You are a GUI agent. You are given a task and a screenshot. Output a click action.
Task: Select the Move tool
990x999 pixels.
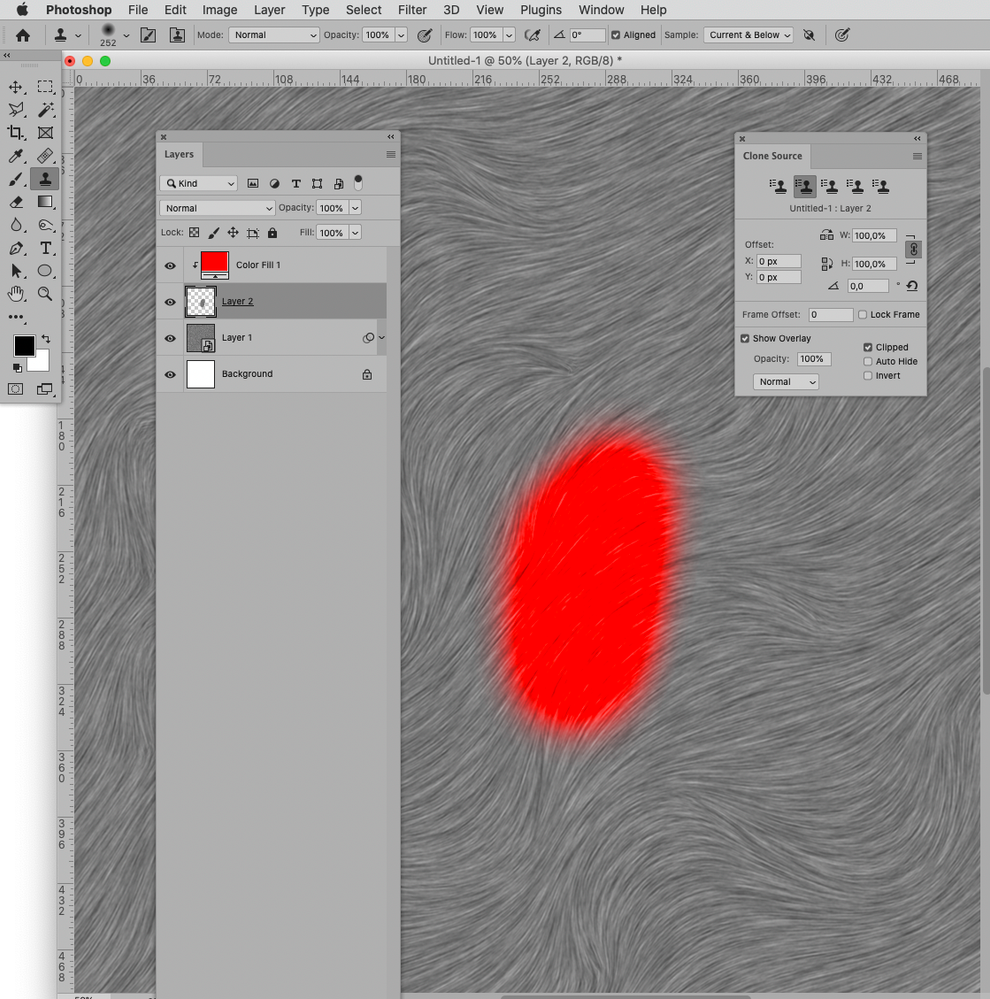coord(16,87)
